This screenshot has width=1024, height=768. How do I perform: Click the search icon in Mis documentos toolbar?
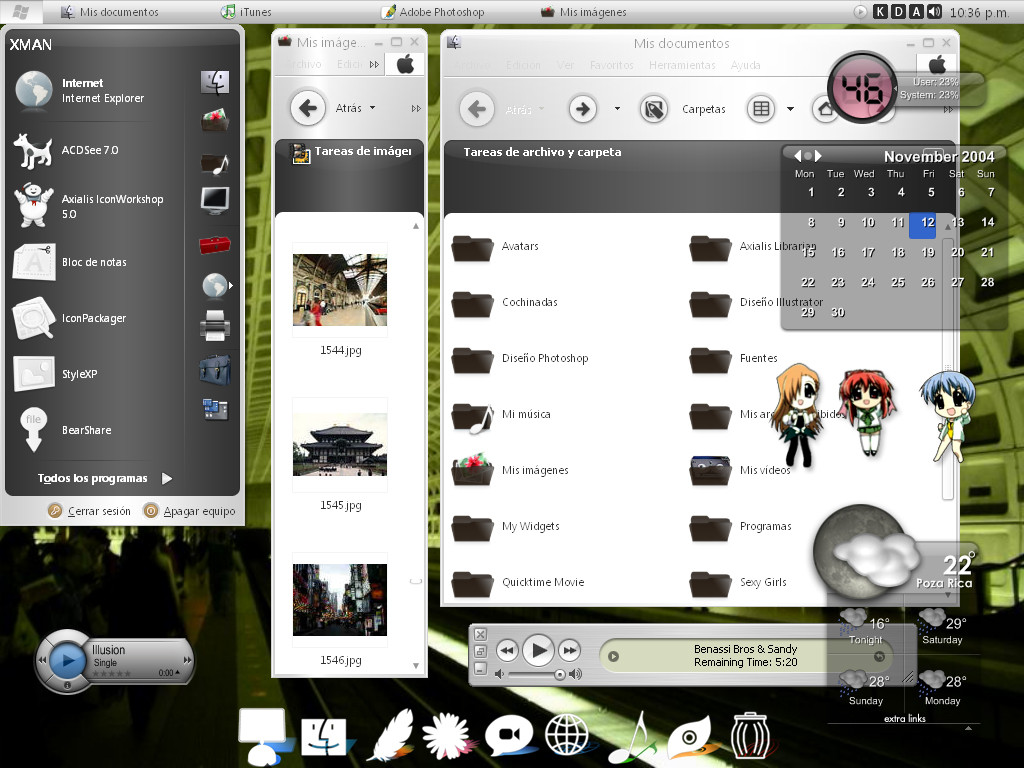pos(654,109)
